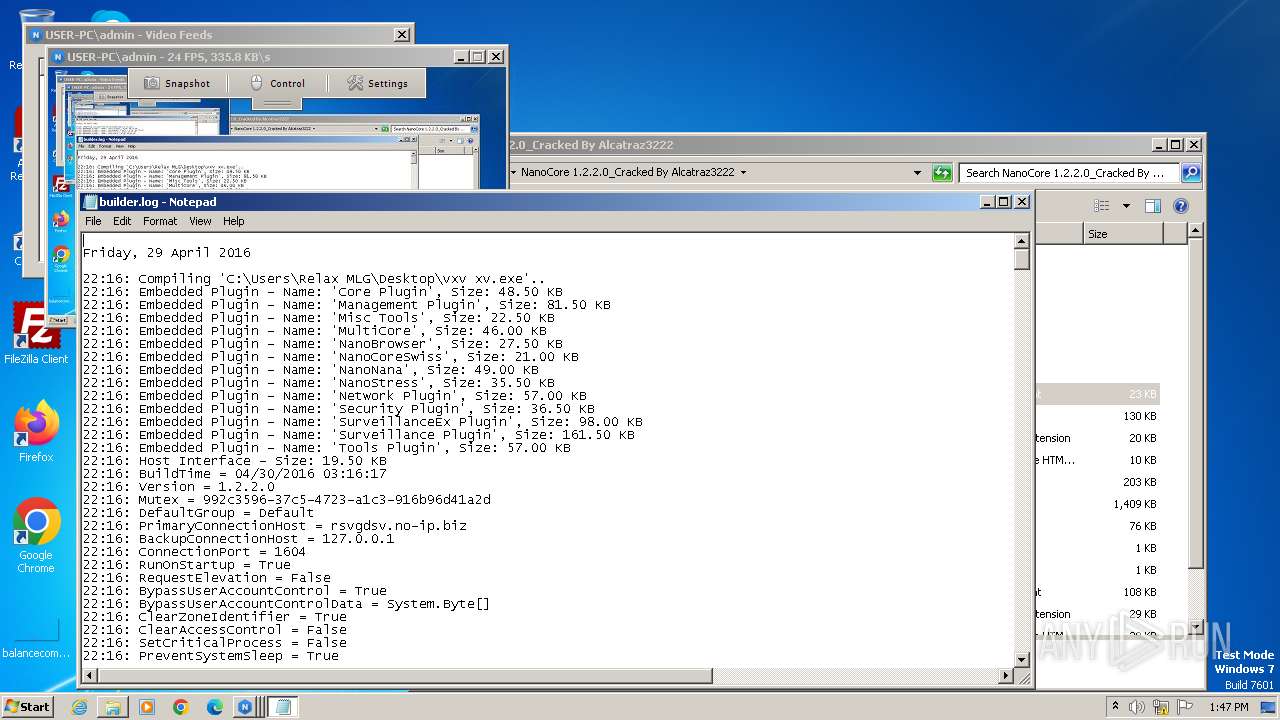
Task: Open the more view options dropdown arrow
Action: click(x=1126, y=206)
